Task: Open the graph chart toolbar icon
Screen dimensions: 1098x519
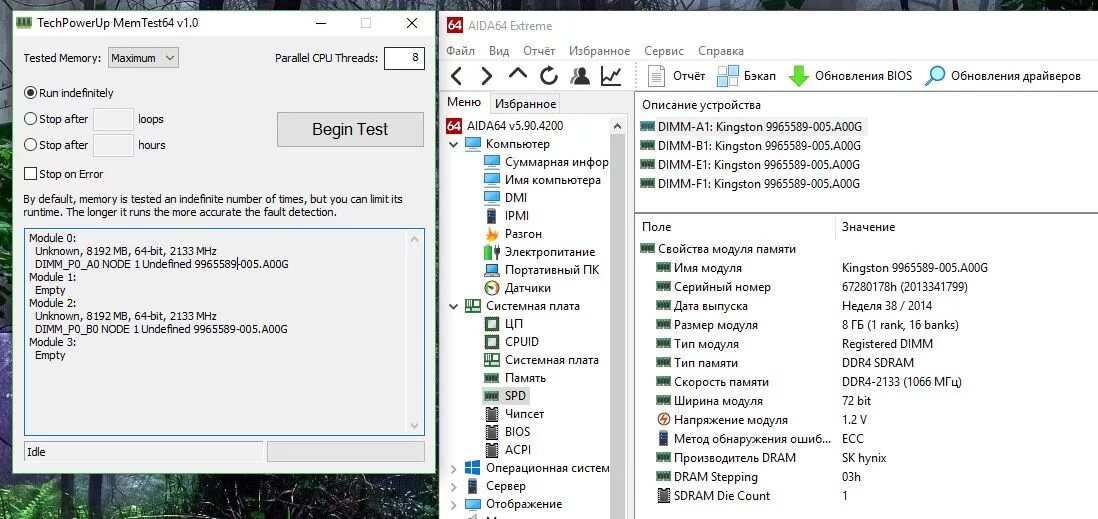Action: click(x=611, y=76)
